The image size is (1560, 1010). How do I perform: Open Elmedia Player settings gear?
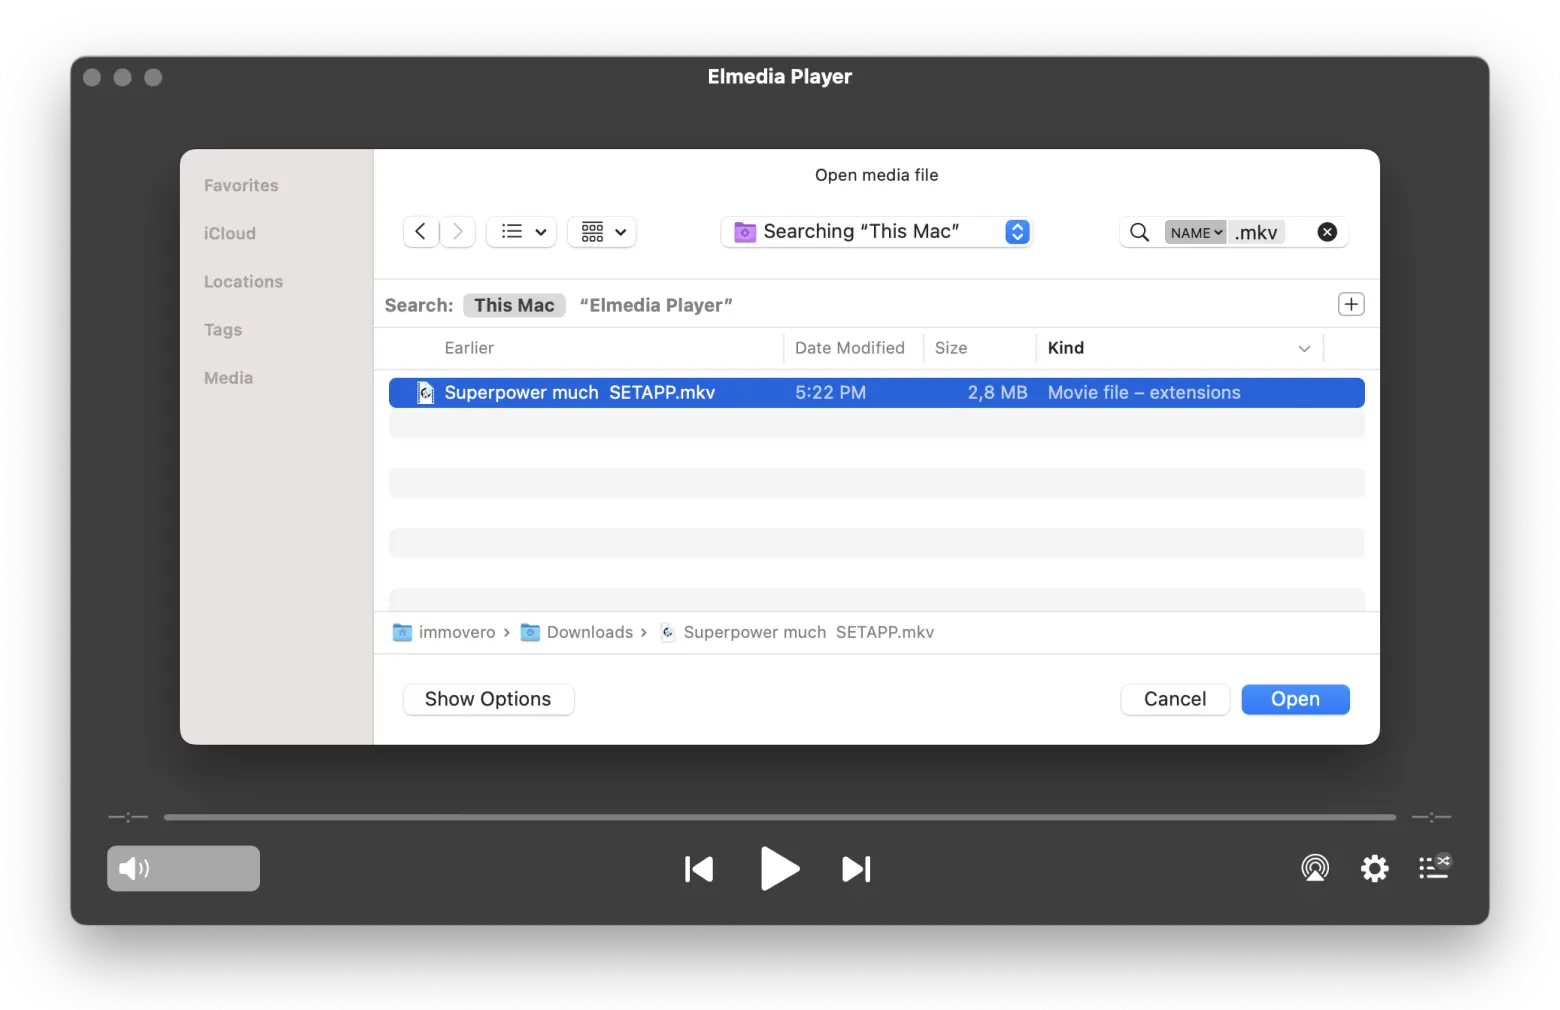pyautogui.click(x=1375, y=868)
